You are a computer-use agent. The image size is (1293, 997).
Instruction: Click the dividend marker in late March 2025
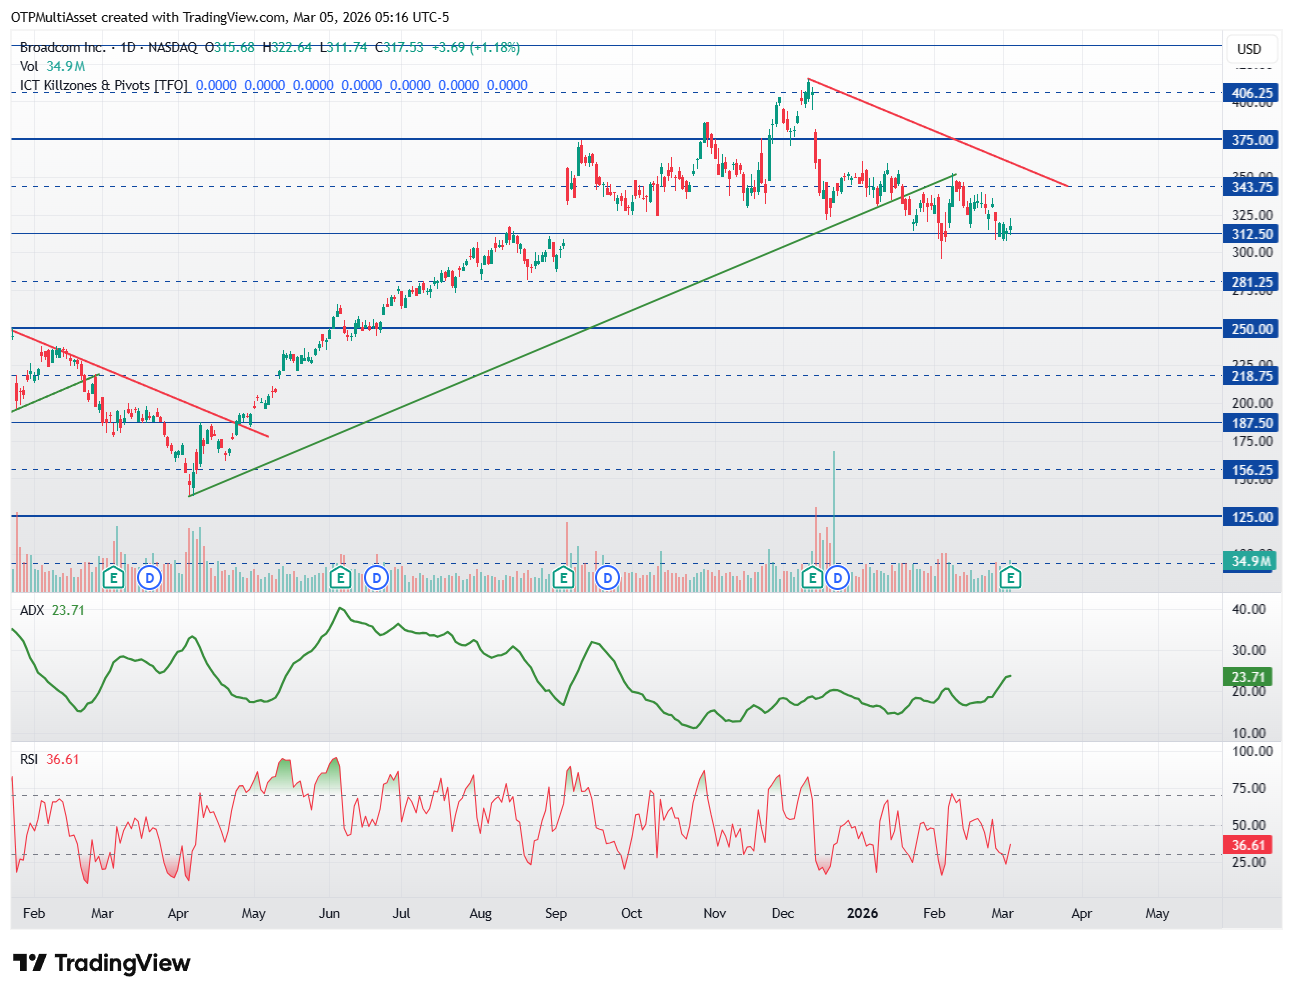pos(149,577)
